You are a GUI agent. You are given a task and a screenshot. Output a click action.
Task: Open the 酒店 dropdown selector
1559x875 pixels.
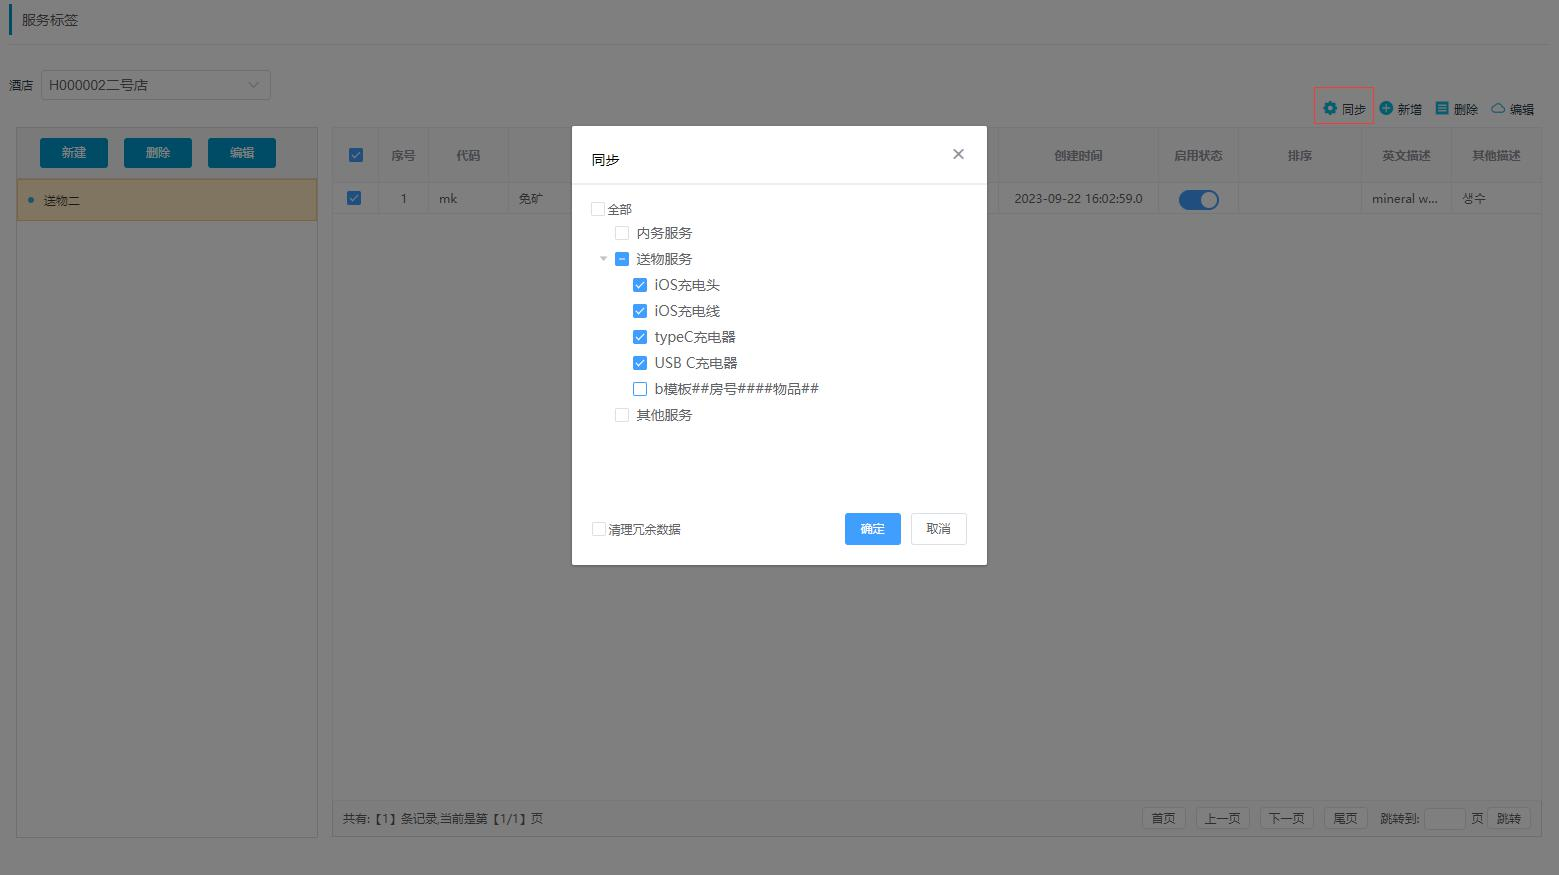click(x=155, y=85)
